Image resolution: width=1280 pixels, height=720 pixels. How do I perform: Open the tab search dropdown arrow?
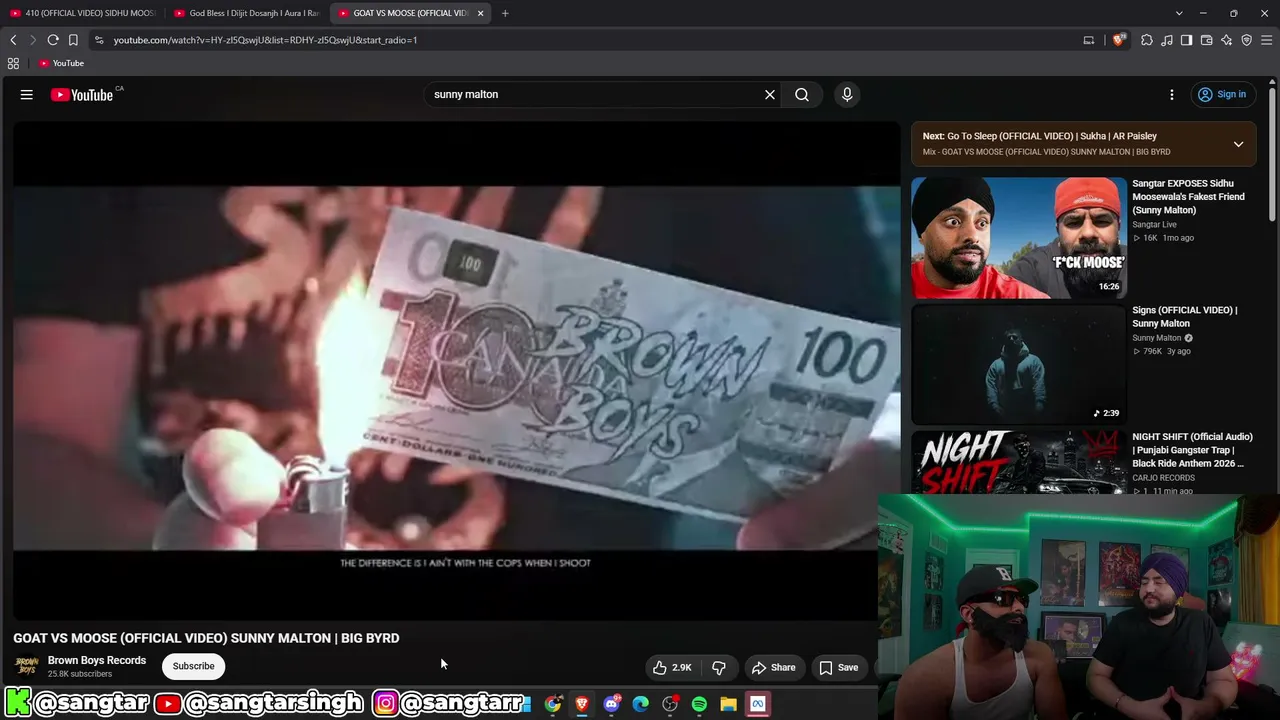(1179, 13)
